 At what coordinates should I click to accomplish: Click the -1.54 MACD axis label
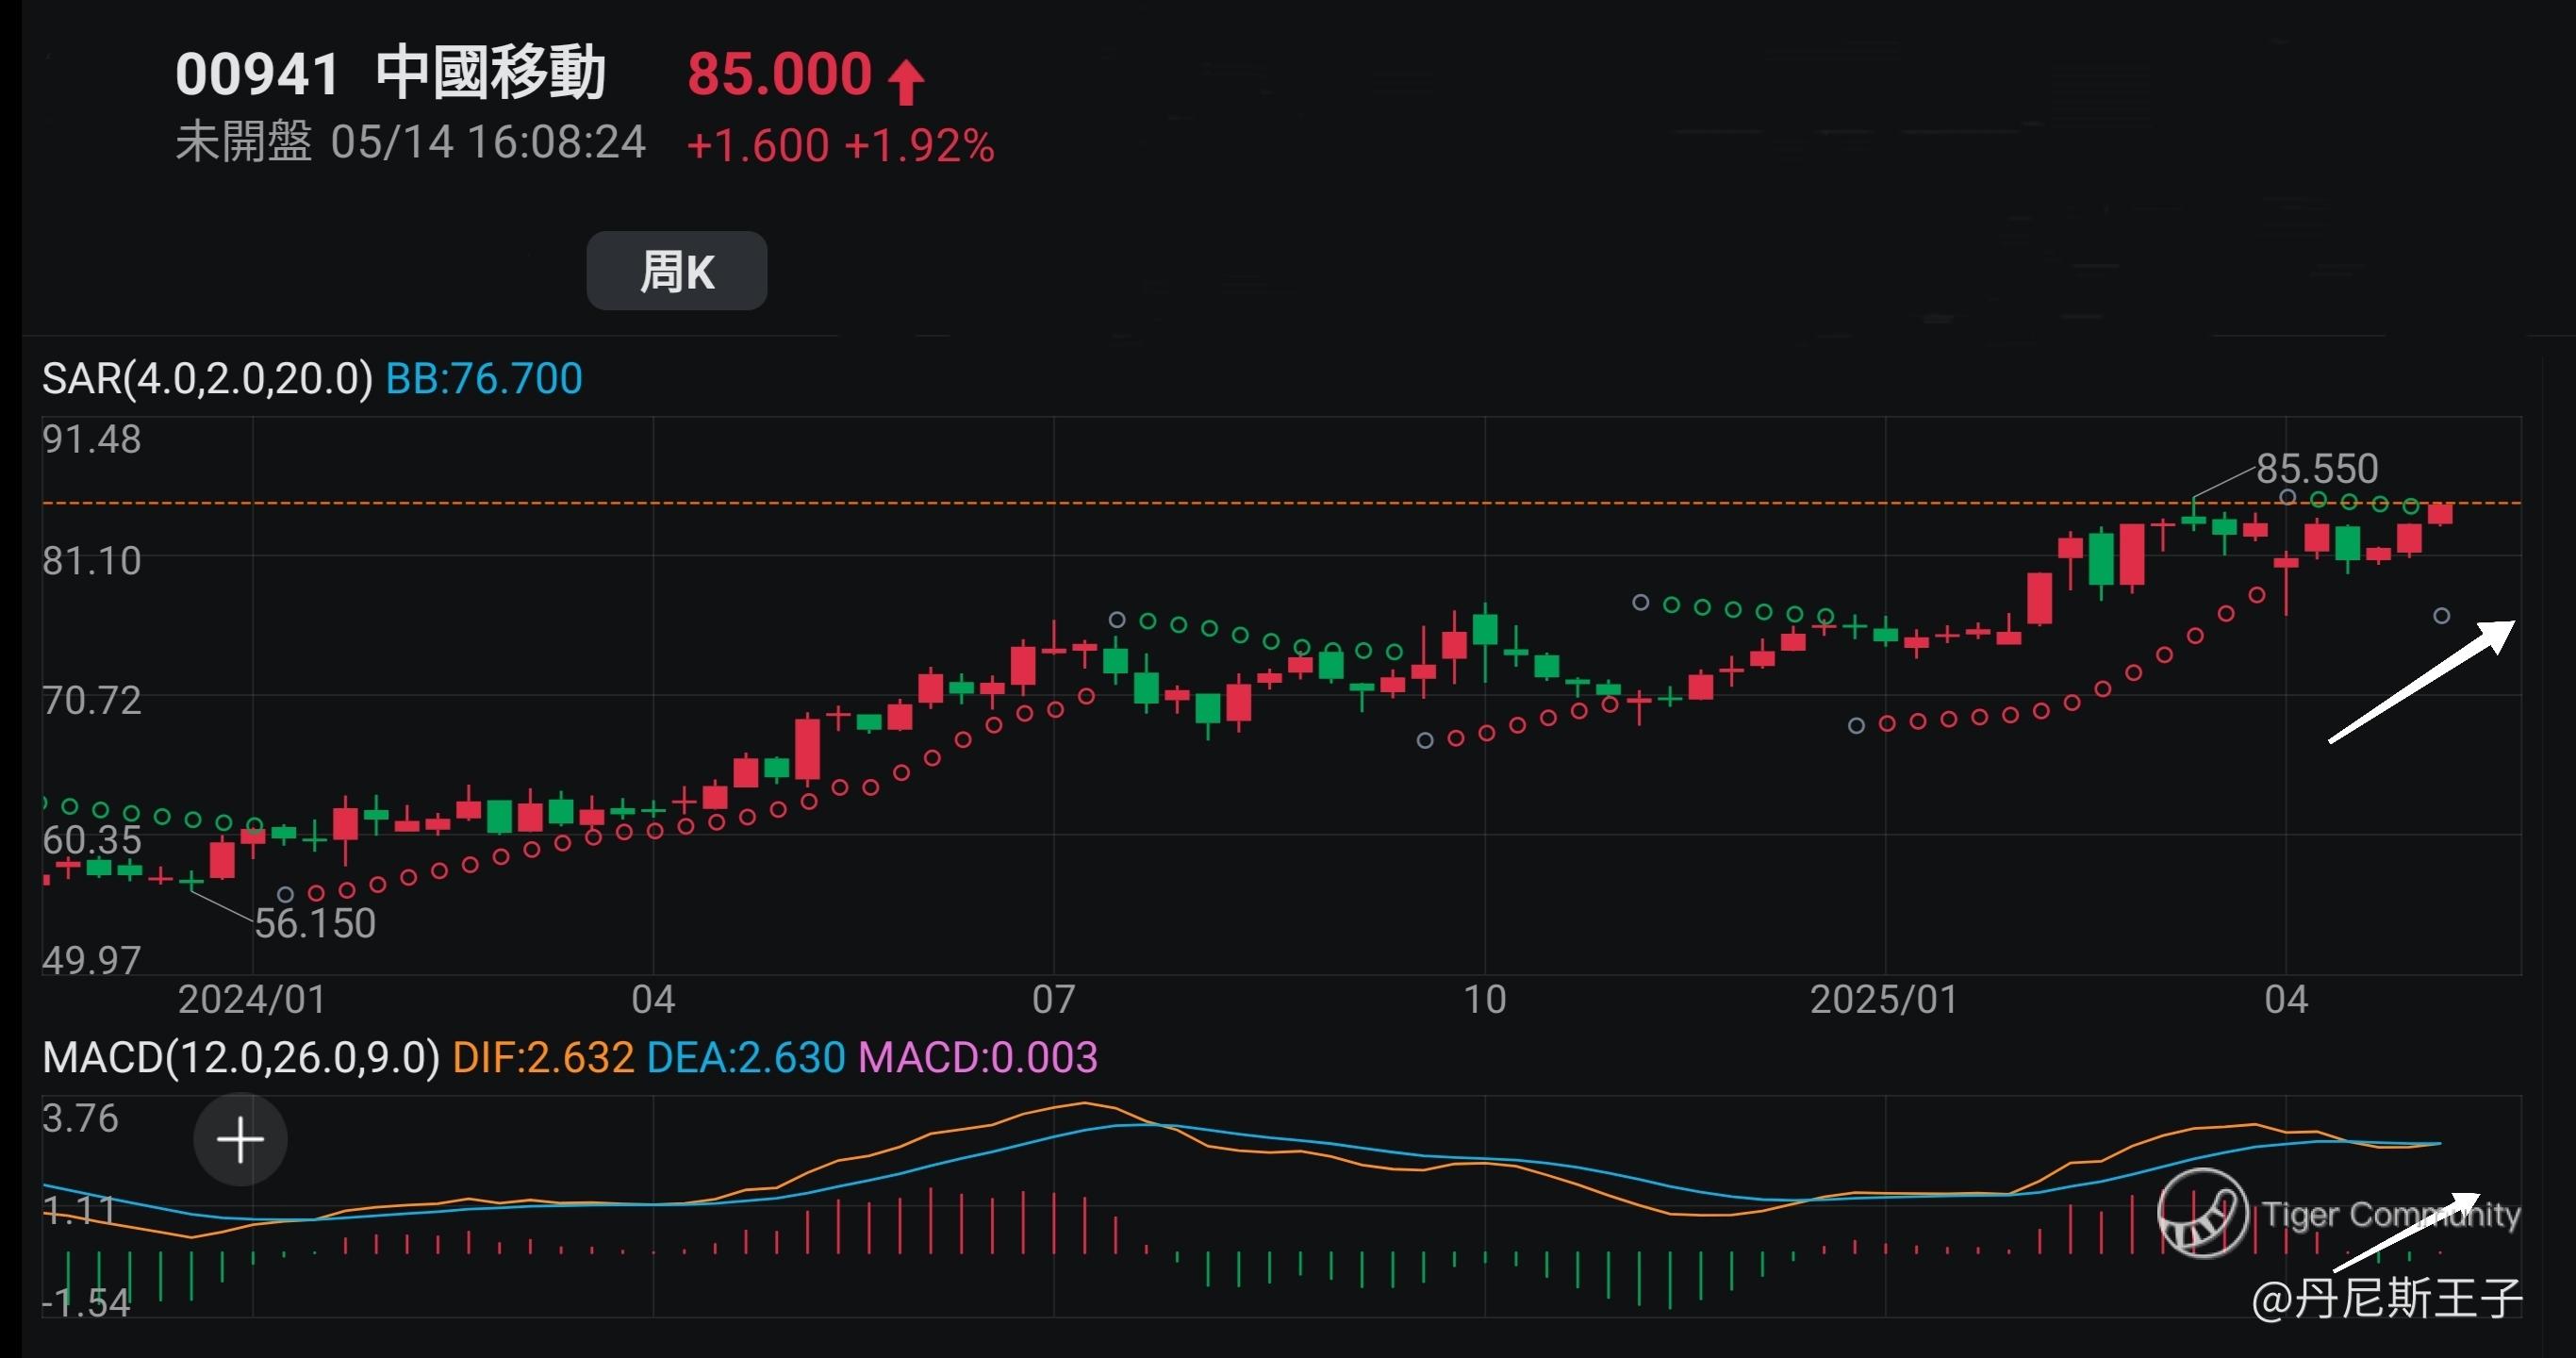(86, 1303)
